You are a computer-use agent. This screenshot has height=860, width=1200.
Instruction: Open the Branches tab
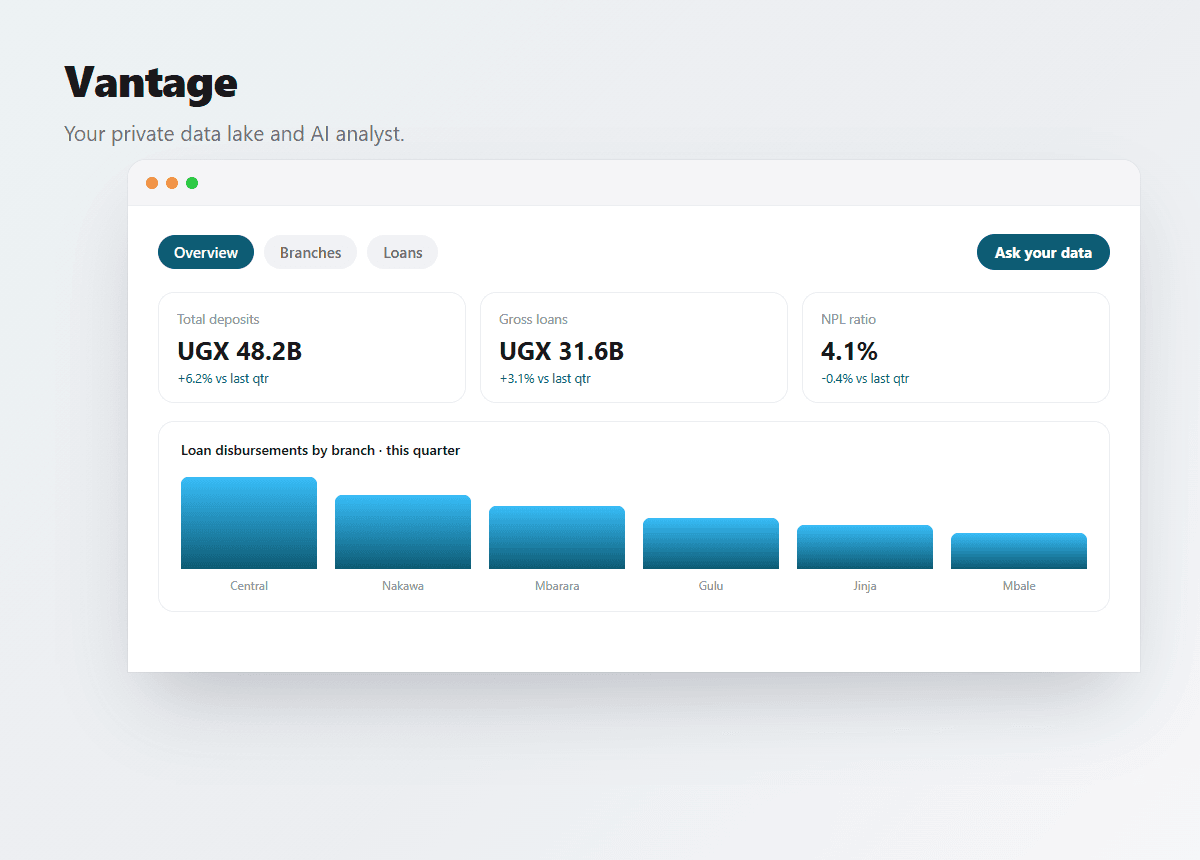click(x=310, y=252)
